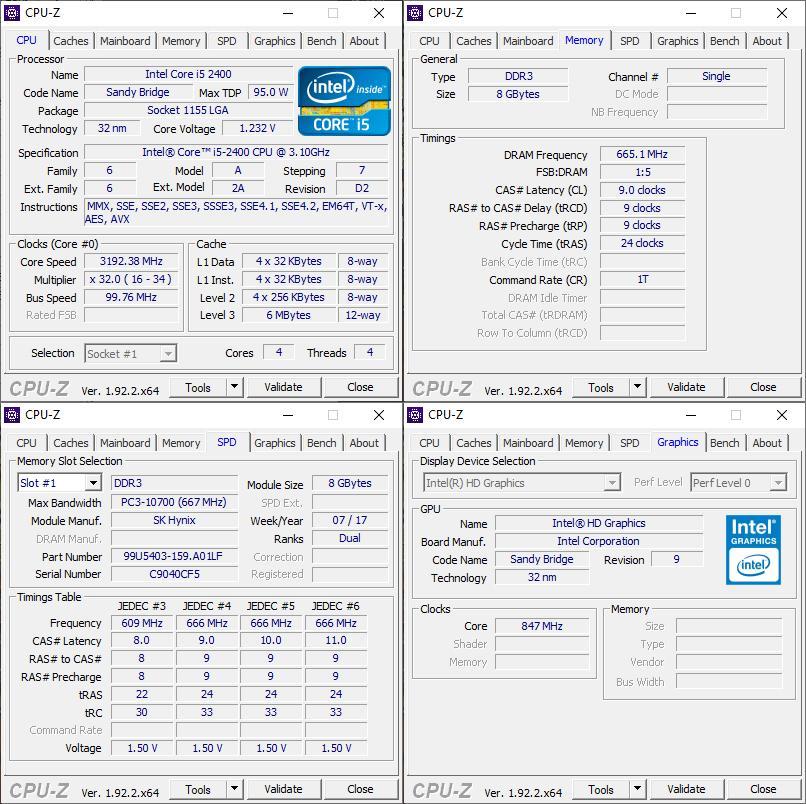Click the CAS# Latency value '9.0 clocks'

pyautogui.click(x=642, y=190)
